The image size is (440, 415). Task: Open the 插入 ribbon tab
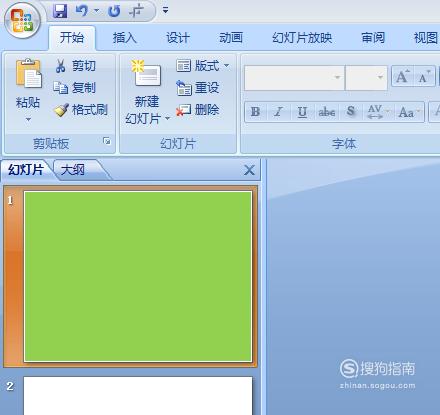pos(125,38)
